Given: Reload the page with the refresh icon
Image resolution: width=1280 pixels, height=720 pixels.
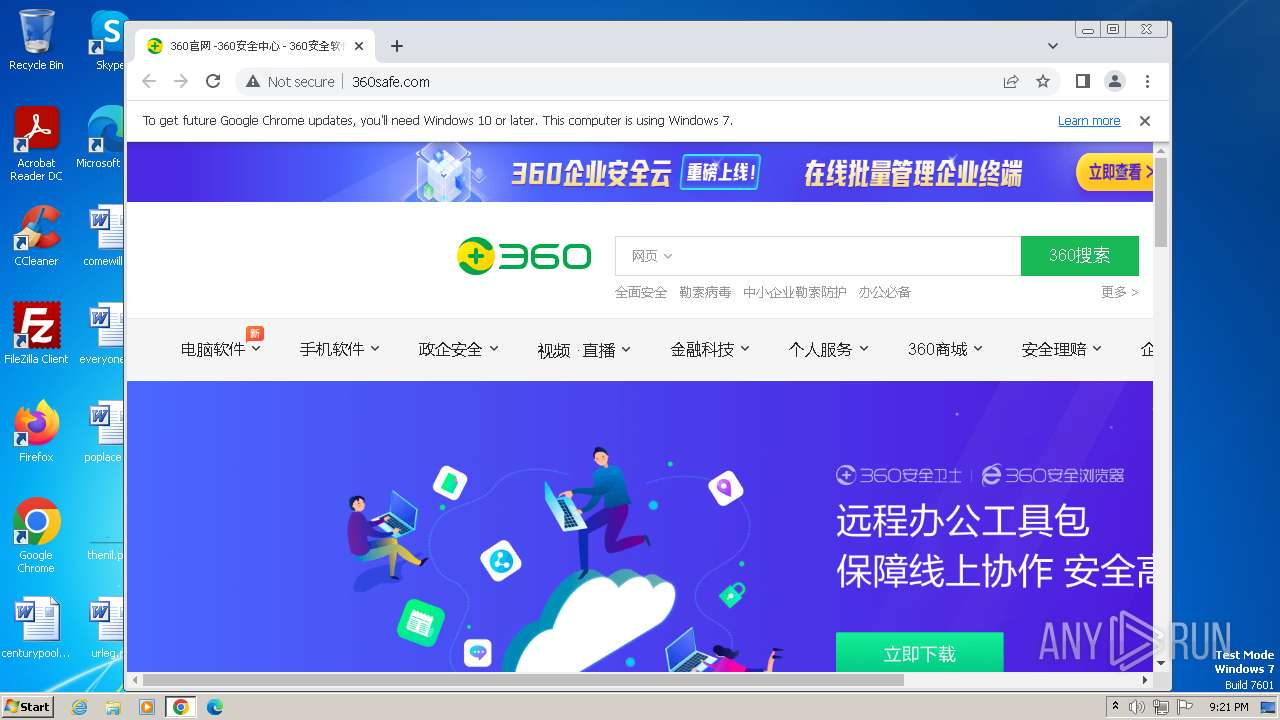Looking at the screenshot, I should click(x=213, y=82).
